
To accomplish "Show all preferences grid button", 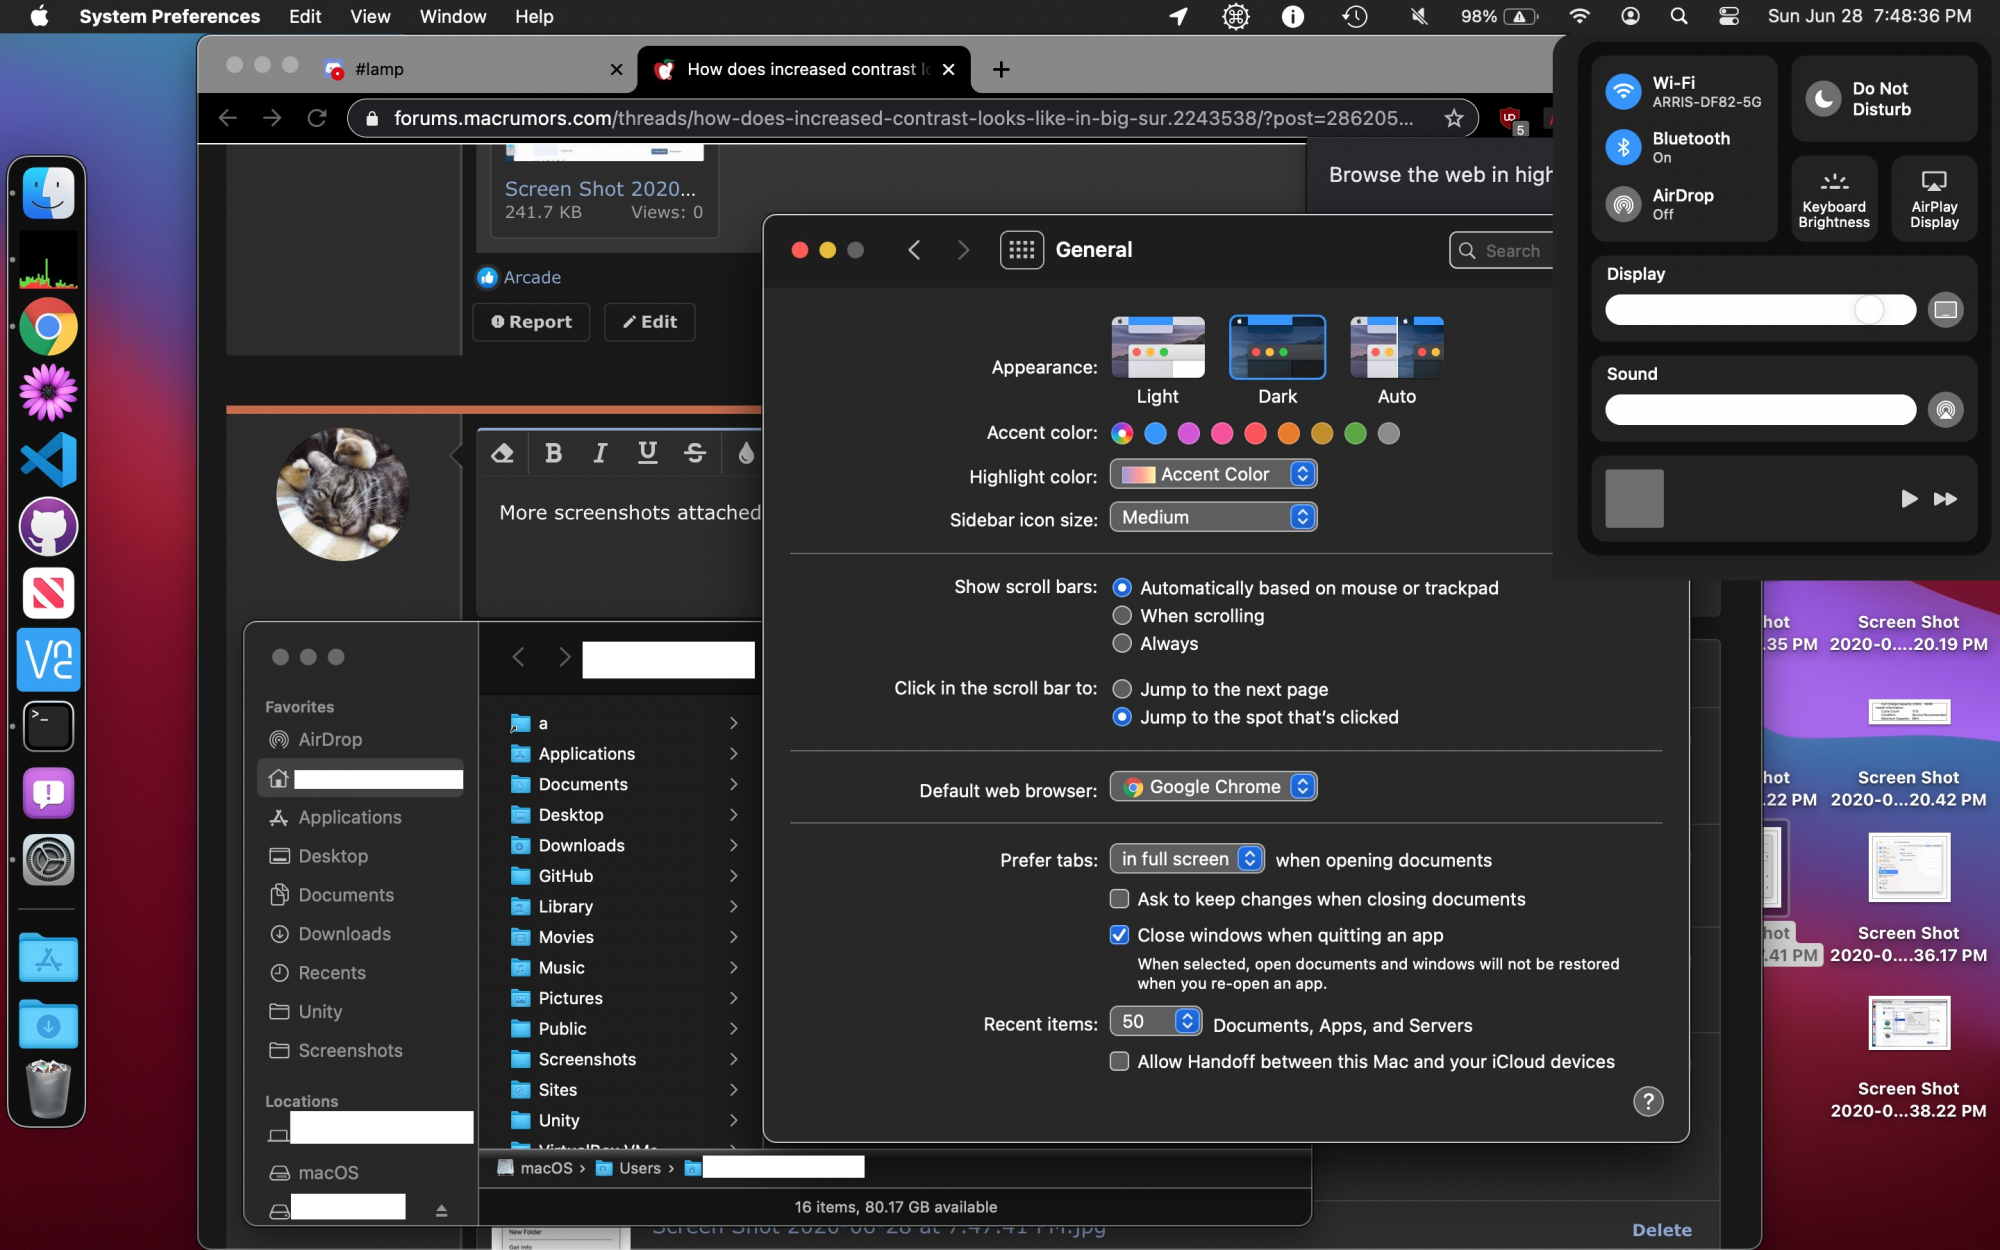I will (x=1021, y=250).
